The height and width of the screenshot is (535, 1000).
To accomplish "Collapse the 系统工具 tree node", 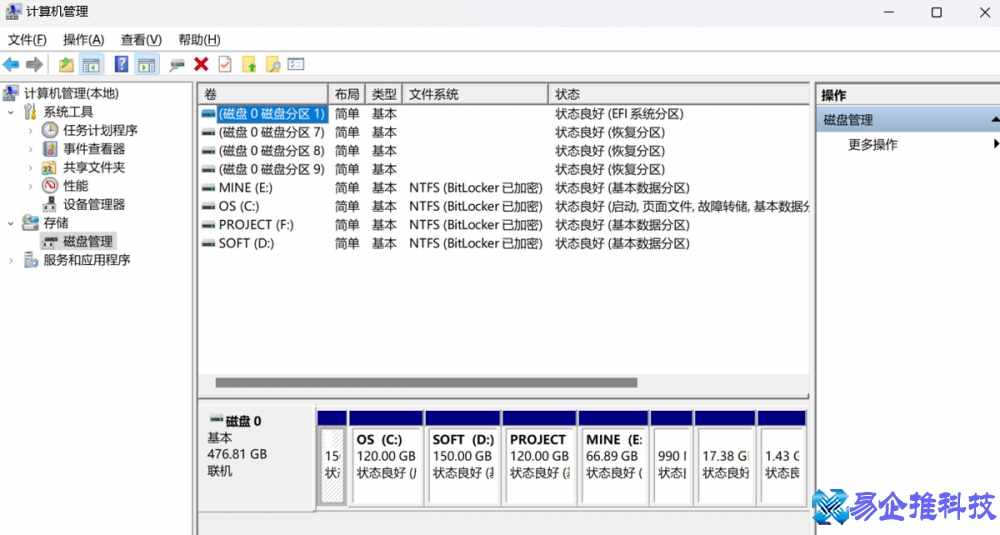I will point(11,112).
